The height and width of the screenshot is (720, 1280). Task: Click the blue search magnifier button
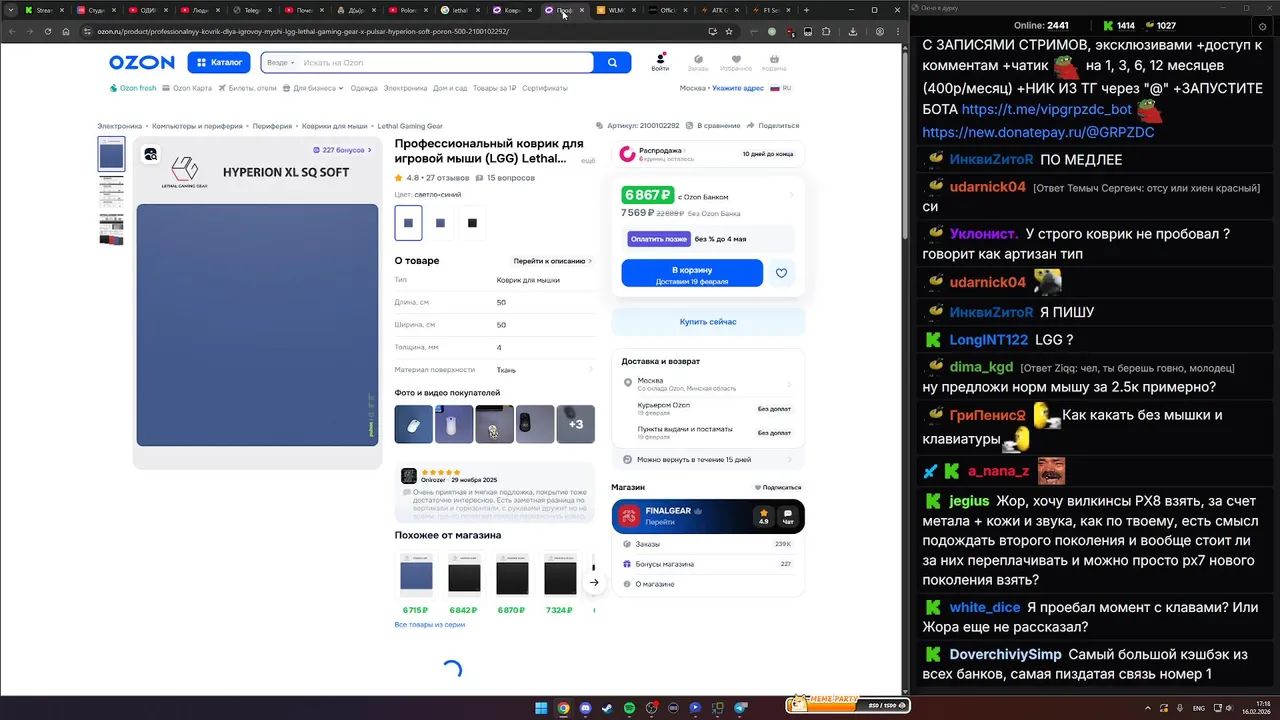coord(613,62)
